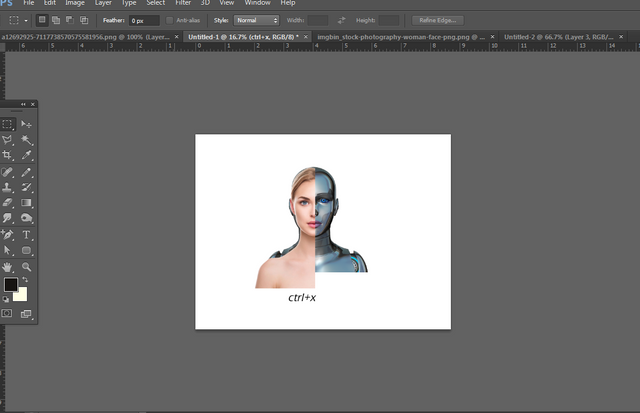Image resolution: width=640 pixels, height=413 pixels.
Task: Choose the Eyedropper tool
Action: coord(27,156)
